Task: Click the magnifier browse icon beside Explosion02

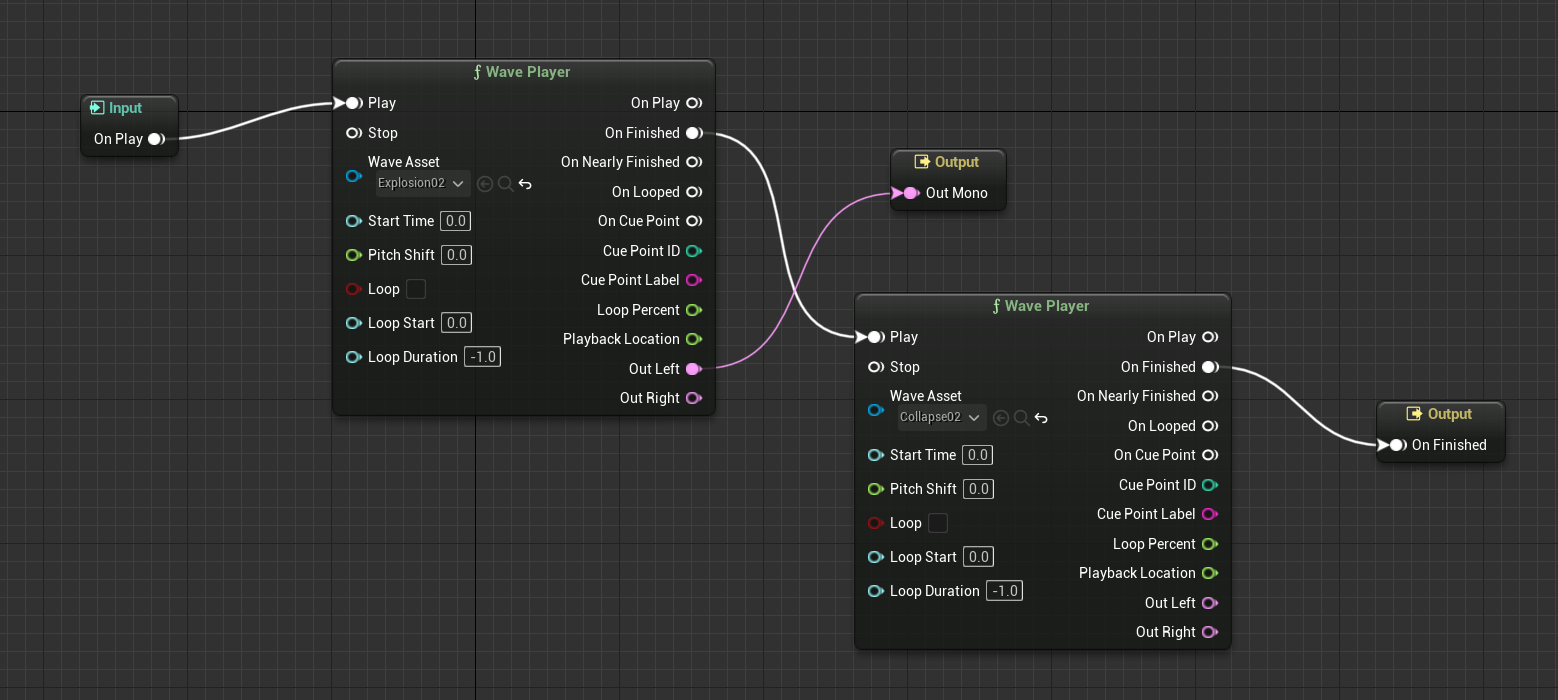Action: [505, 184]
